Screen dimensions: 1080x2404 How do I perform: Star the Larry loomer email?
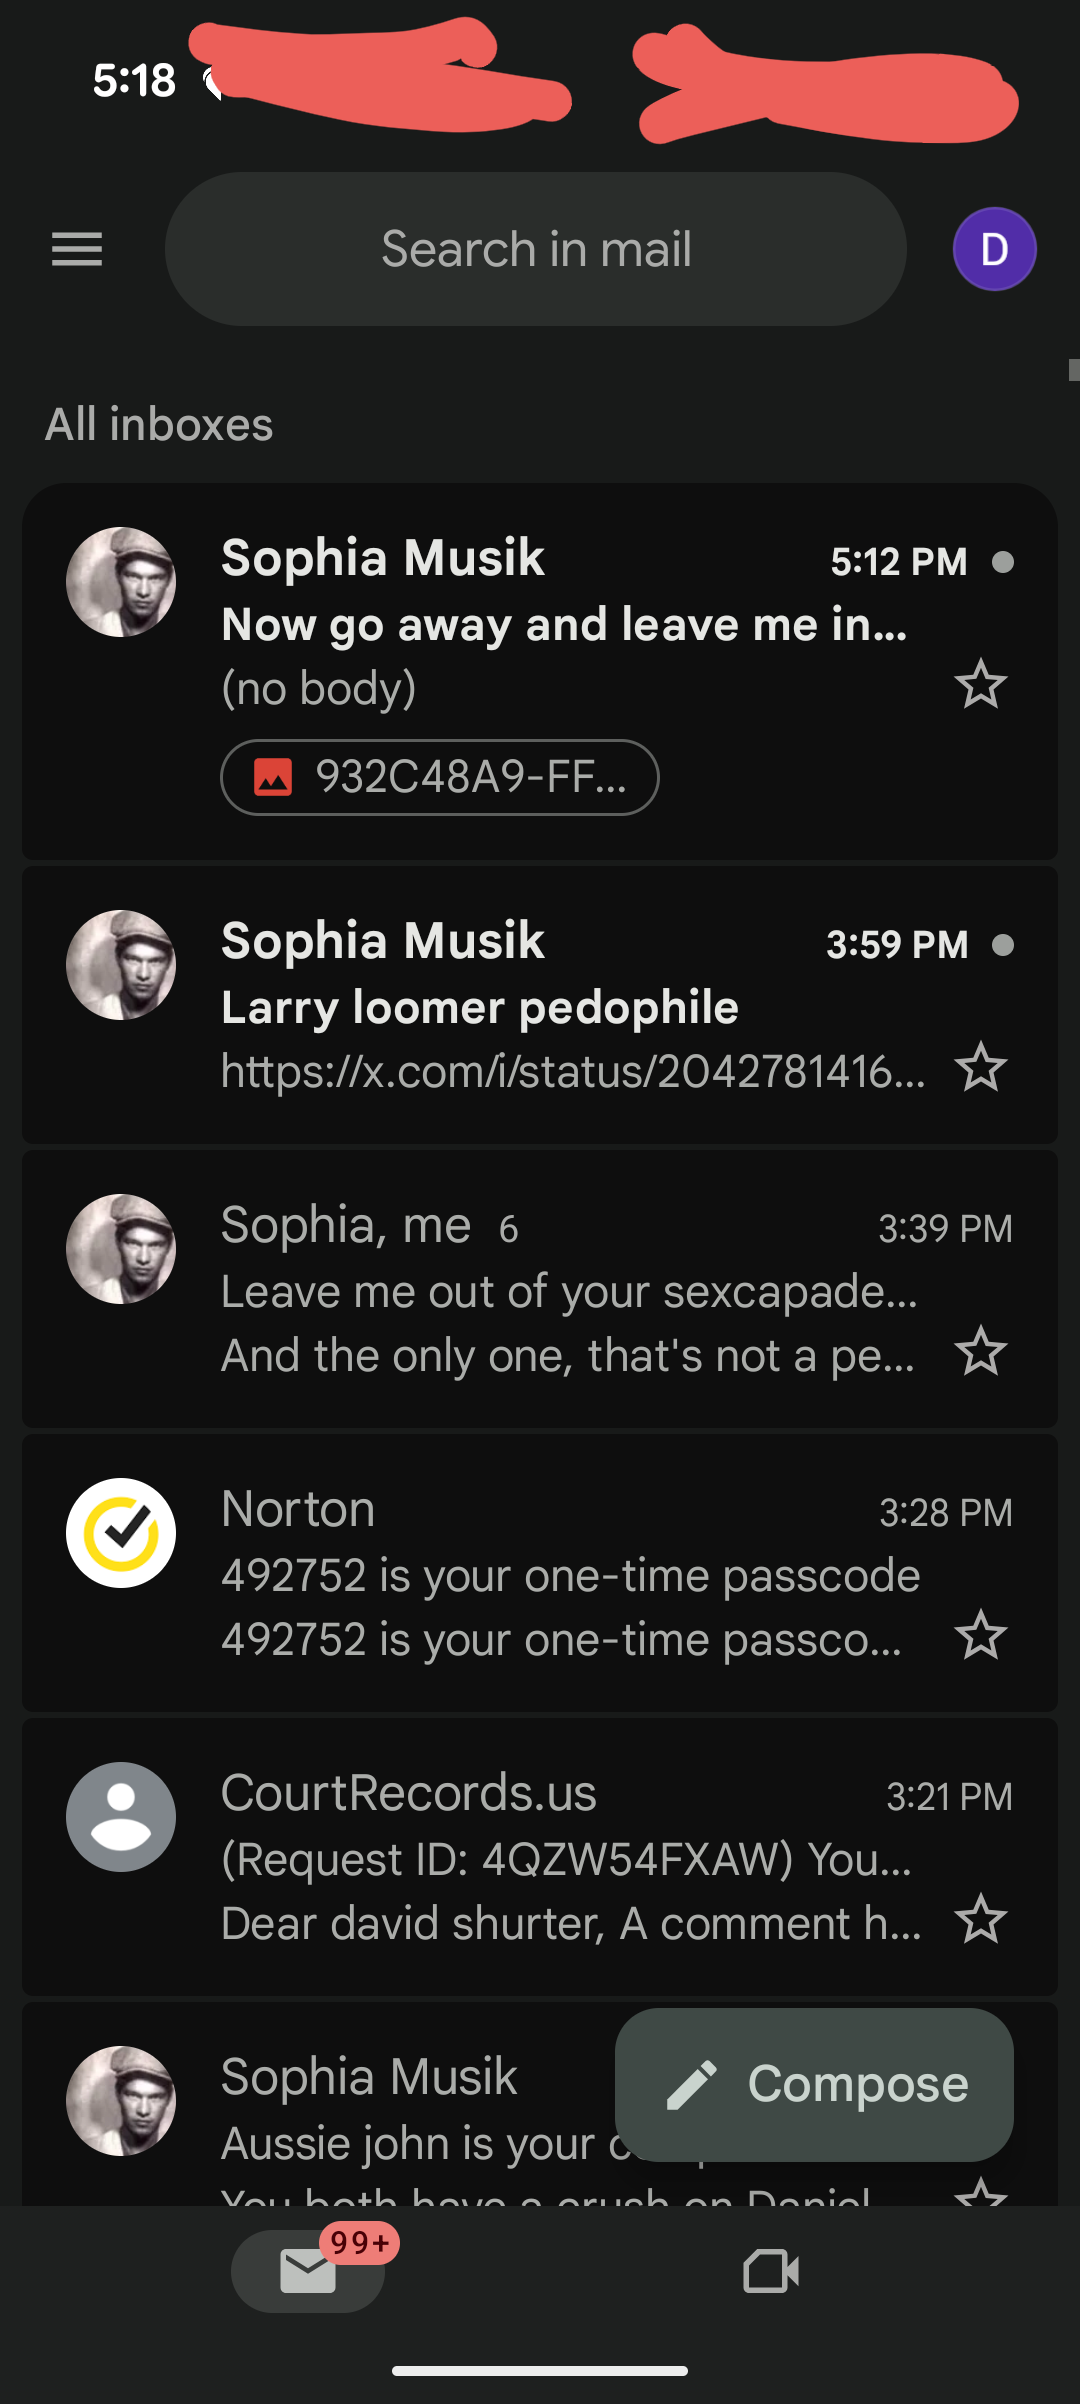coord(980,1067)
